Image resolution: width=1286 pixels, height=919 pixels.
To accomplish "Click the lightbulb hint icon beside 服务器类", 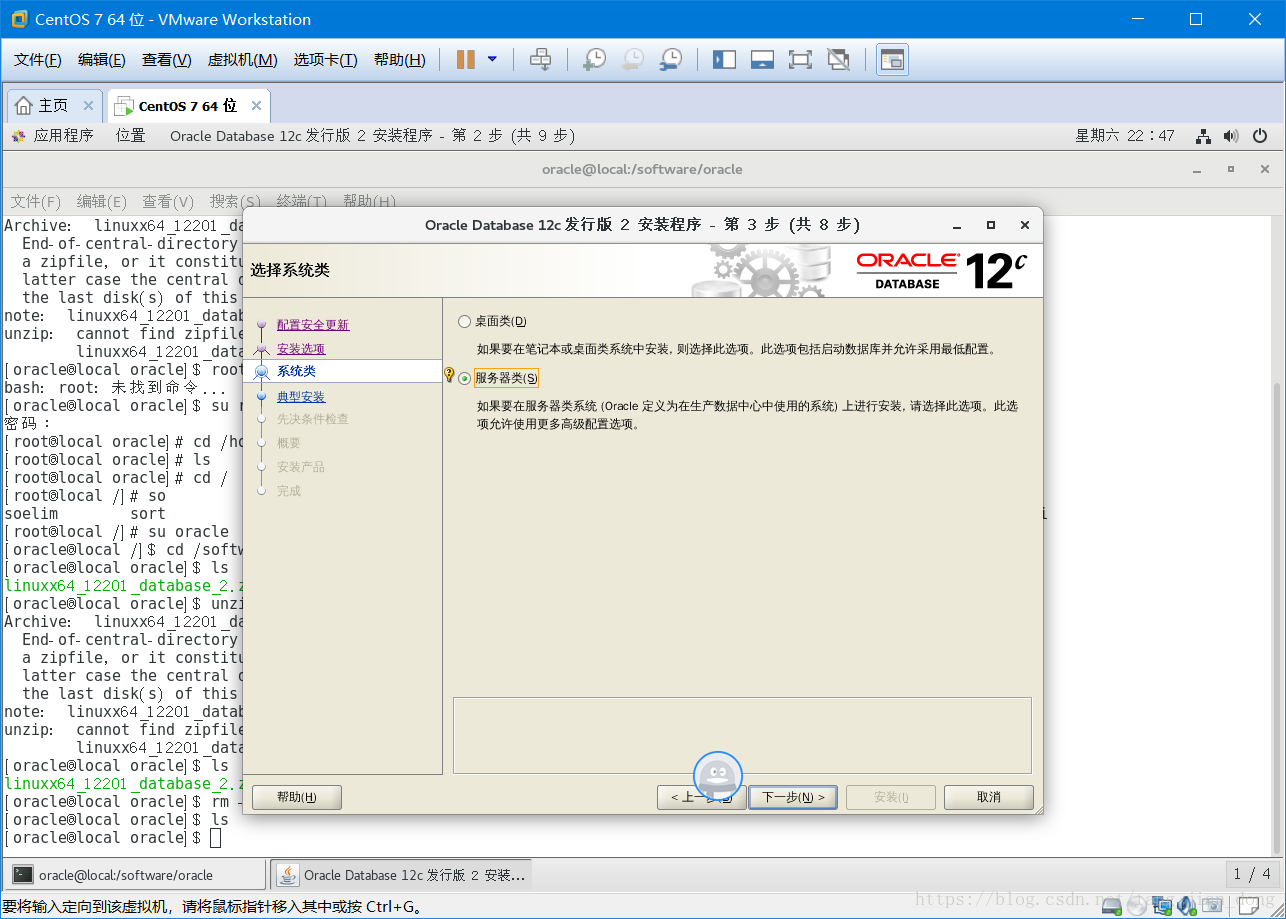I will 449,375.
